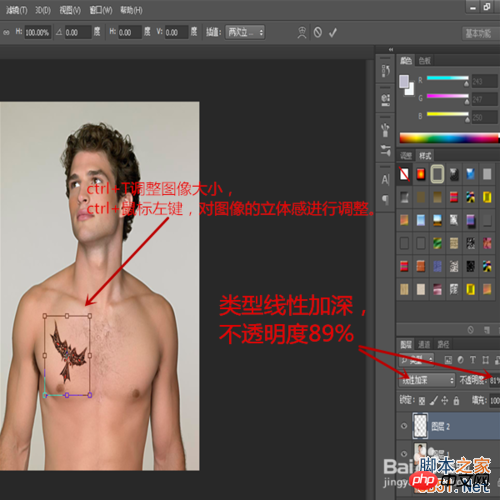Switch to the 颜色 color tab
Image resolution: width=500 pixels, height=500 pixels.
tap(406, 61)
